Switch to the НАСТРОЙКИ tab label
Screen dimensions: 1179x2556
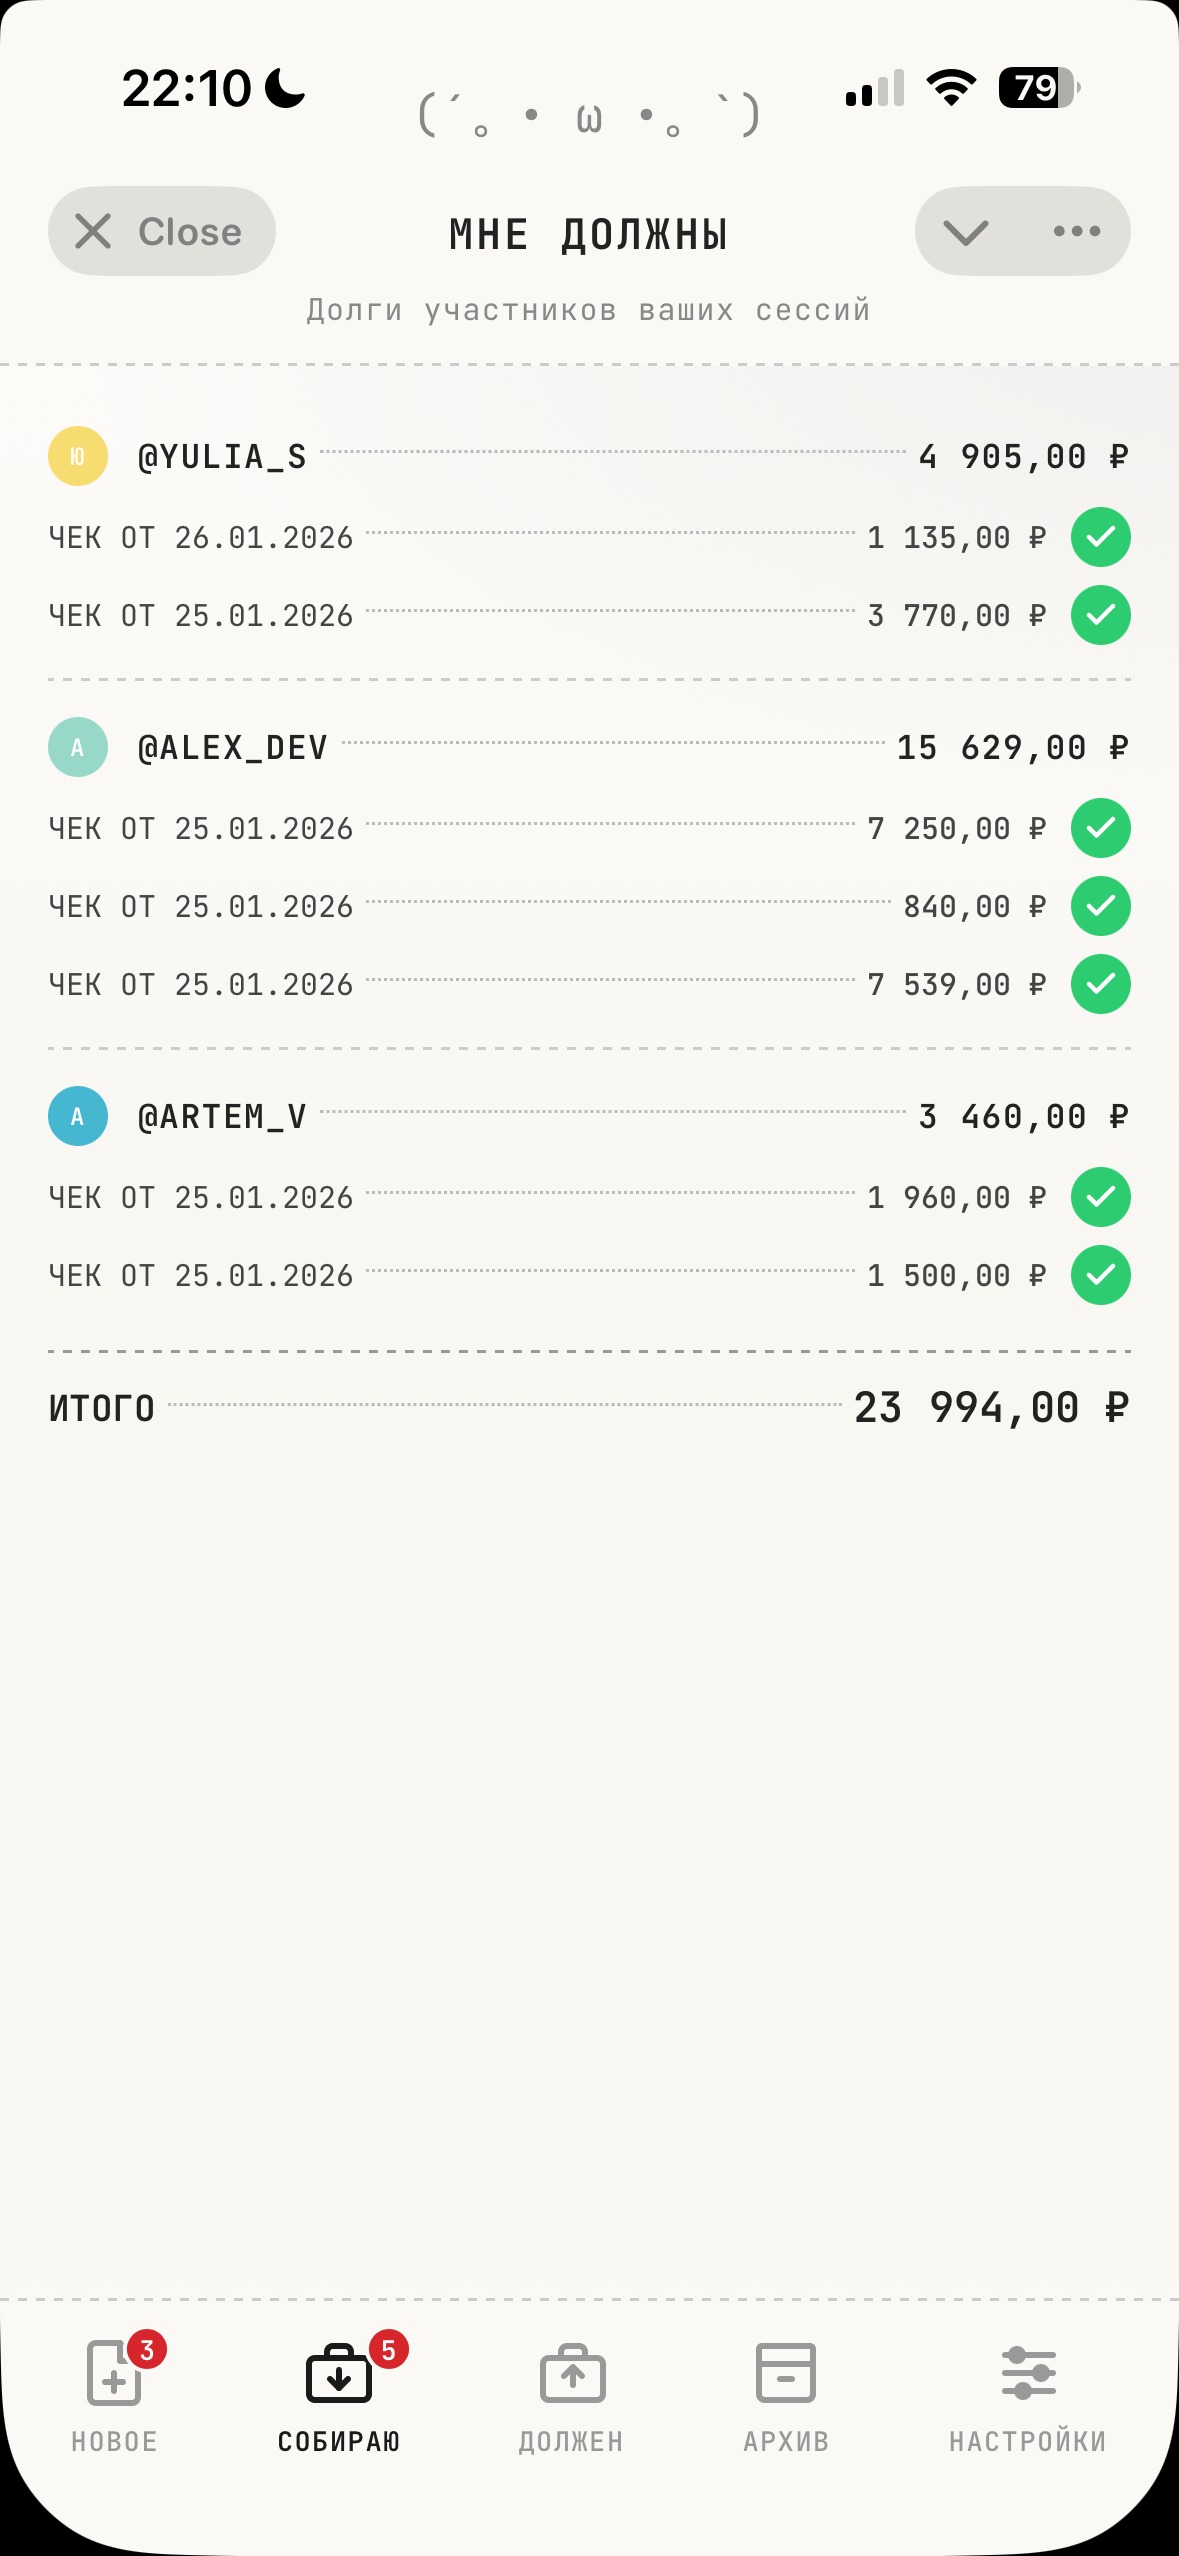click(x=1028, y=2441)
